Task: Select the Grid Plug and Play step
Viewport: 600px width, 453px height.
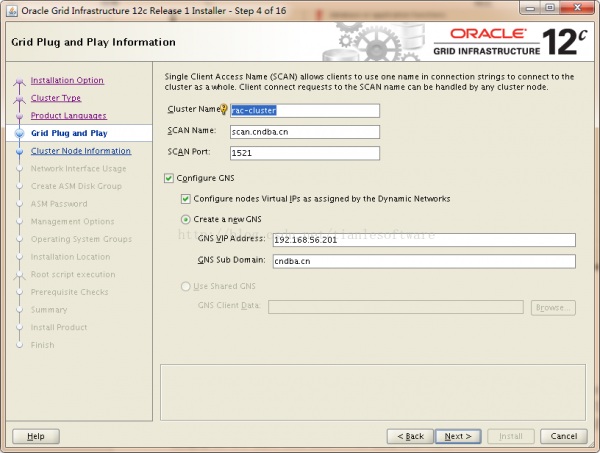Action: point(69,133)
